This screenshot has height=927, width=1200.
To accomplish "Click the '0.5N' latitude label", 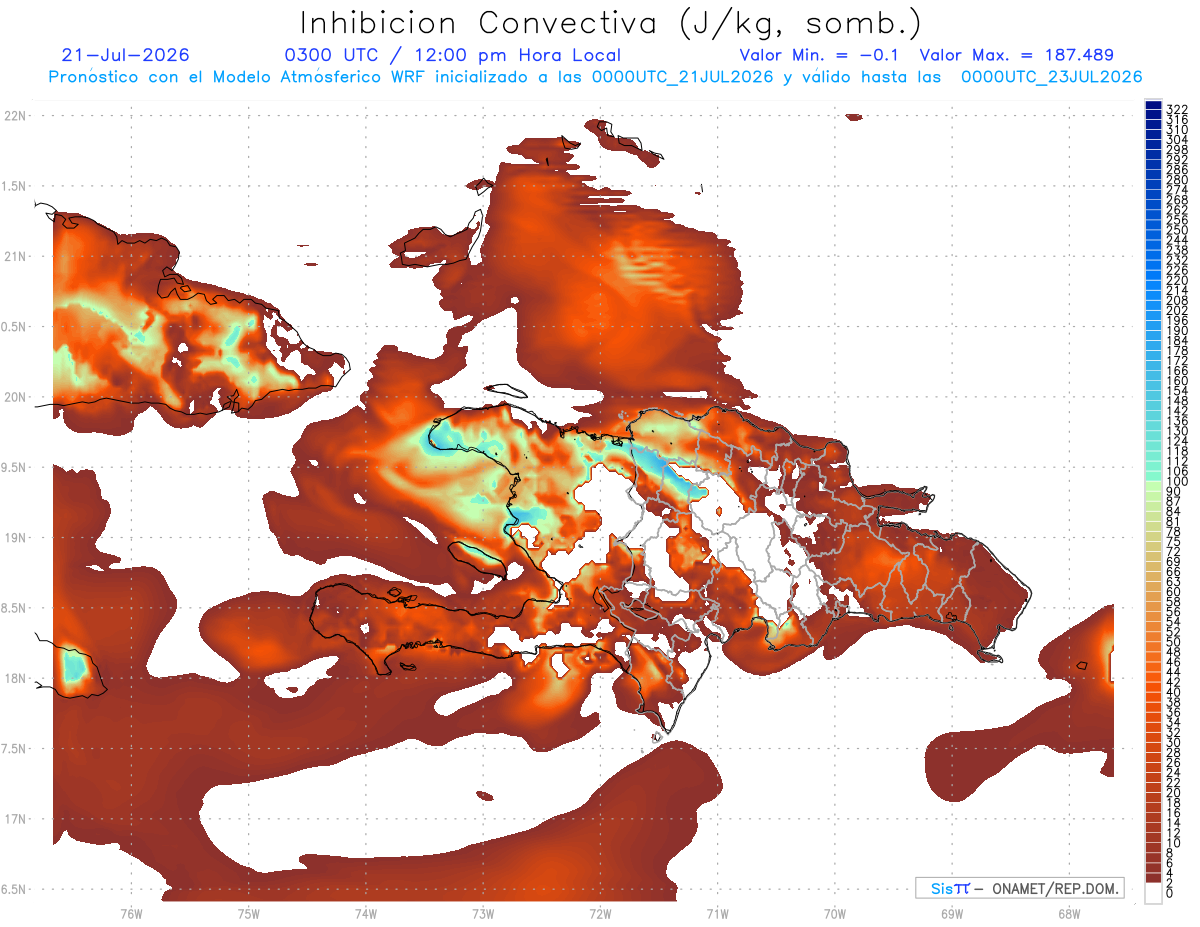I will (15, 327).
